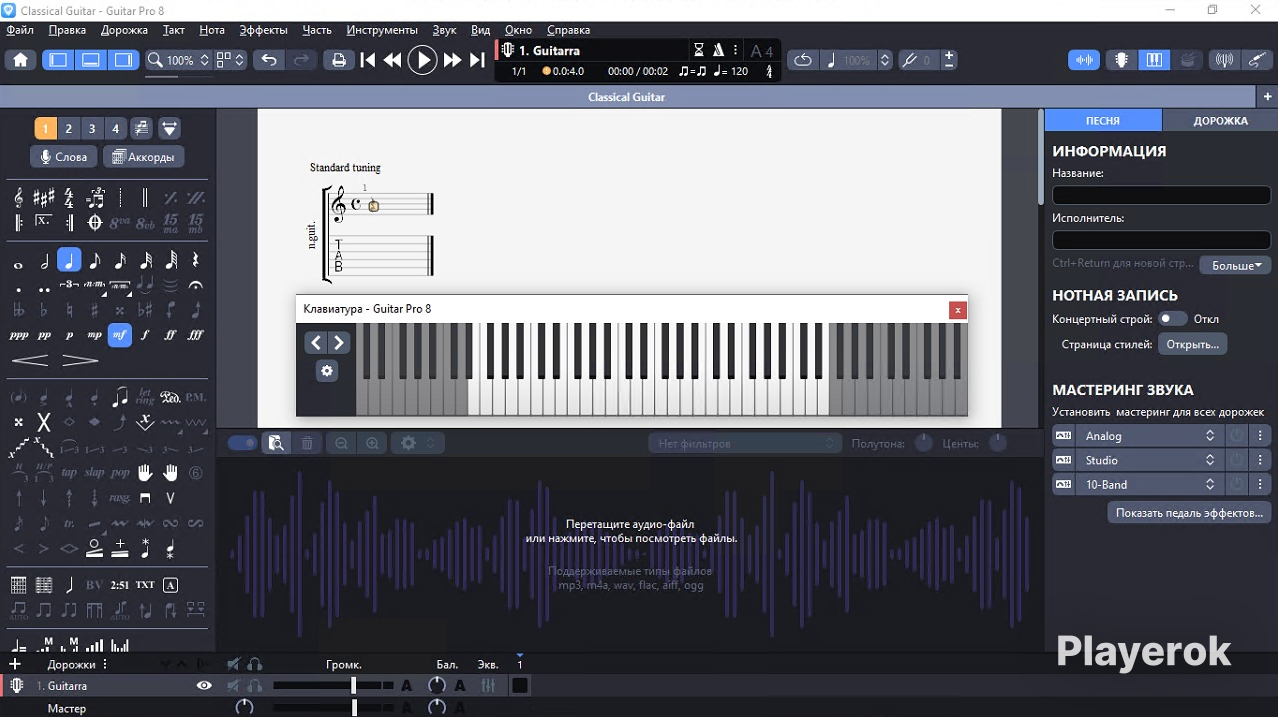Apply fermata symbol
This screenshot has width=1278, height=717.
(195, 286)
